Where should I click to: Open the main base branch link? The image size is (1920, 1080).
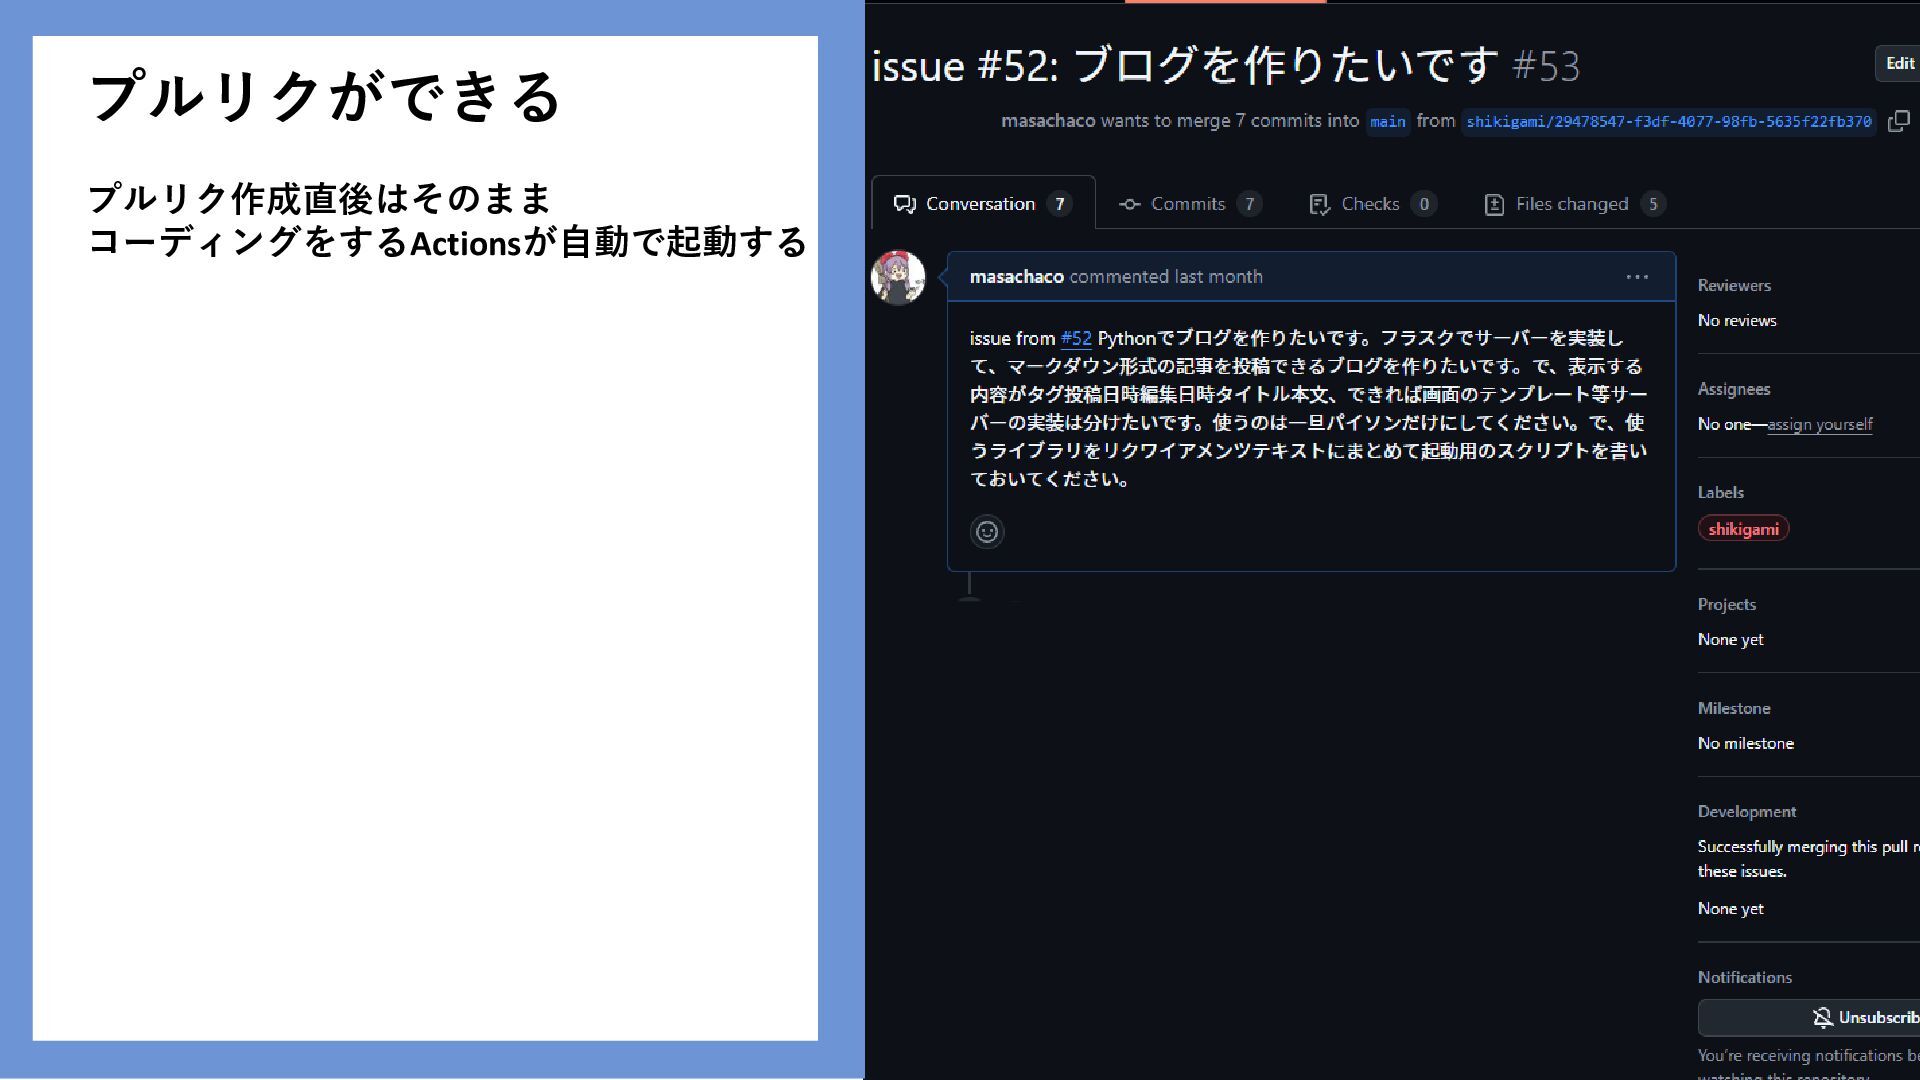click(x=1387, y=122)
